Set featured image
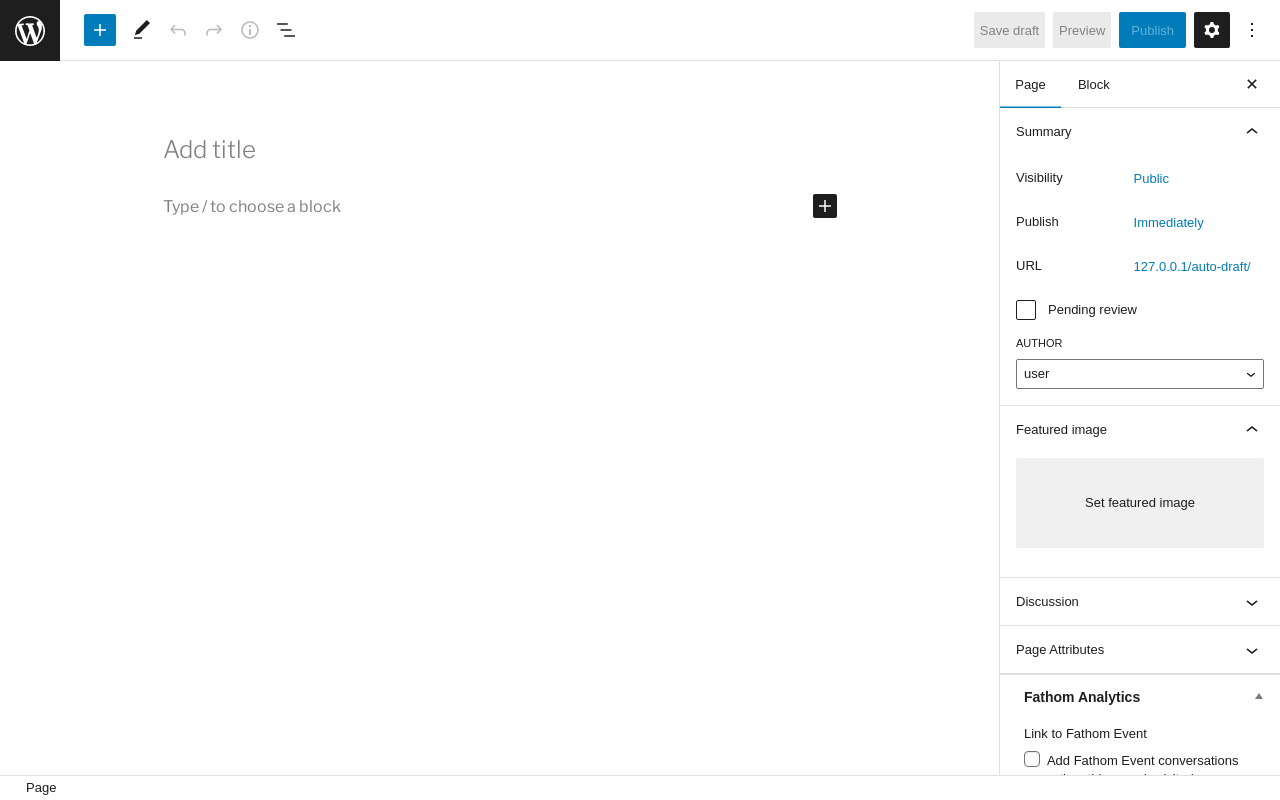This screenshot has height=800, width=1280. [x=1140, y=503]
